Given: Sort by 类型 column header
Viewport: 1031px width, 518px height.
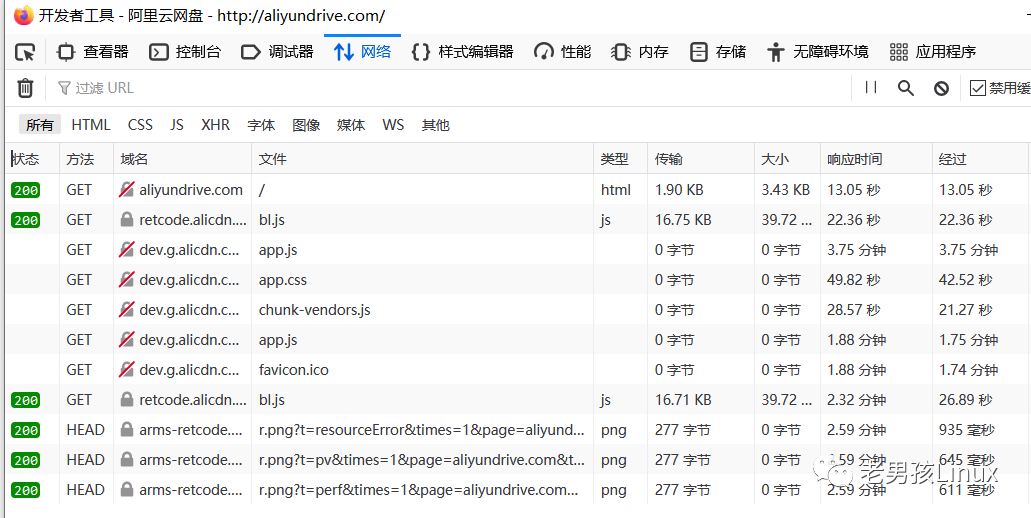Looking at the screenshot, I should pos(621,159).
